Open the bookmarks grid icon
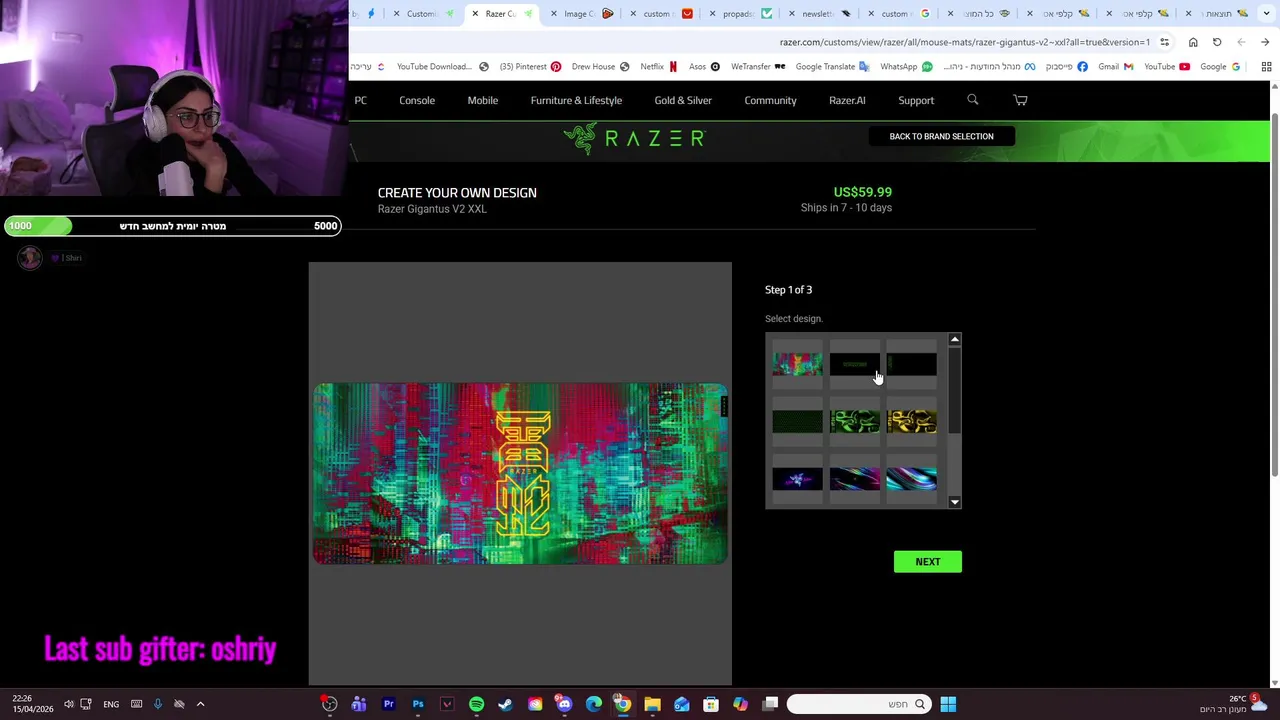 coord(1266,67)
